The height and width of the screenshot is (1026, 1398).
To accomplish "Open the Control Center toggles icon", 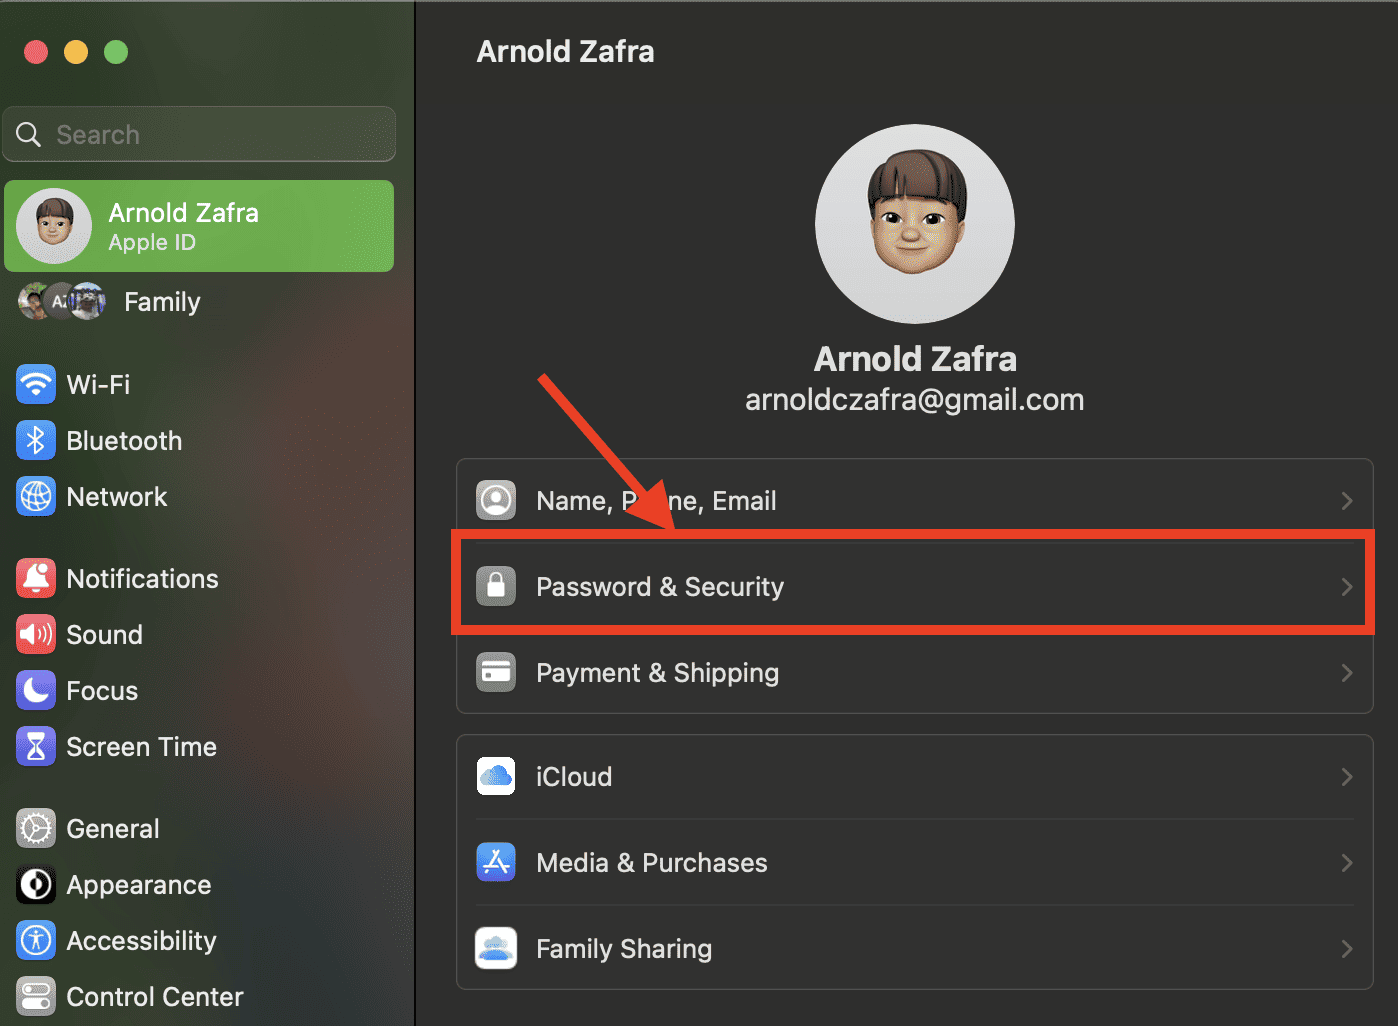I will click(x=36, y=996).
